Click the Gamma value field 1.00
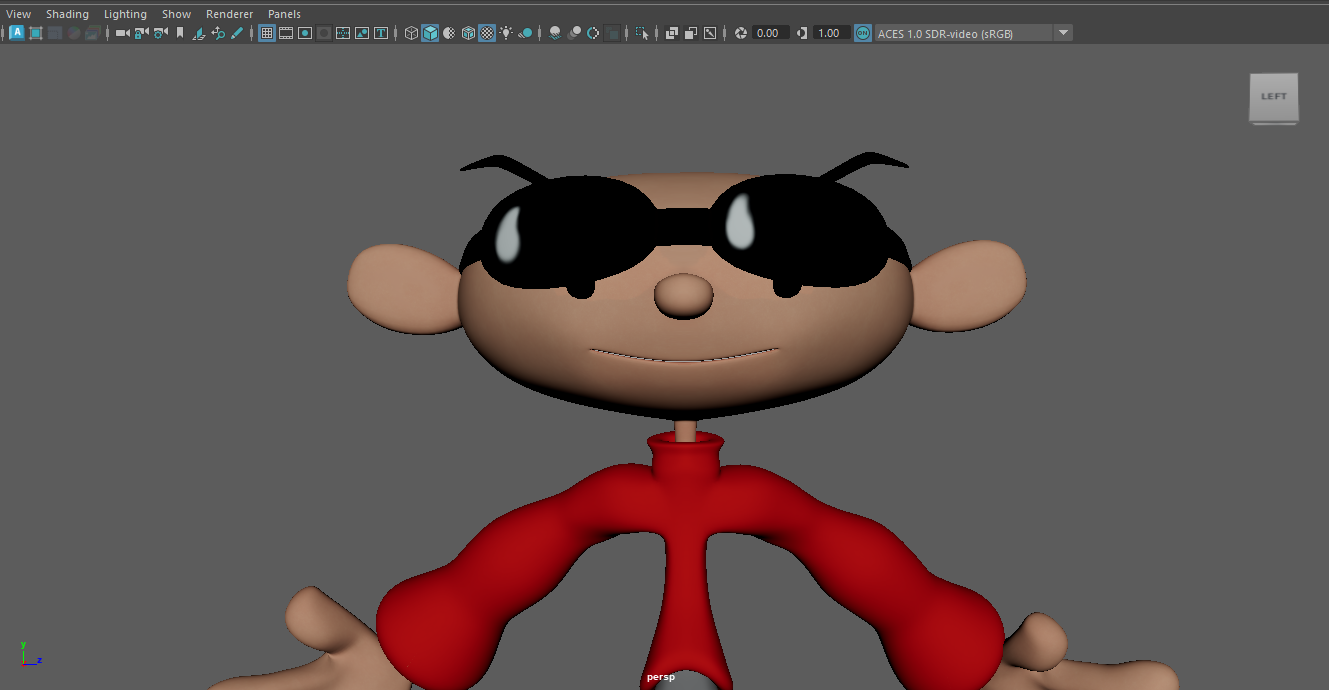The image size is (1329, 690). point(832,33)
